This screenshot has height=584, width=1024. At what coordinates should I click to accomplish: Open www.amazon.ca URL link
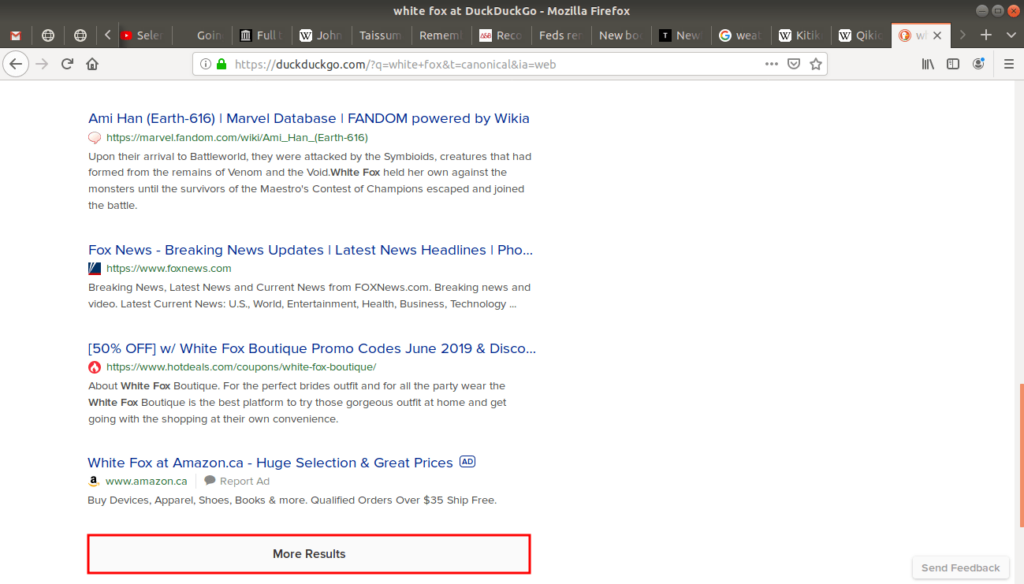[146, 481]
